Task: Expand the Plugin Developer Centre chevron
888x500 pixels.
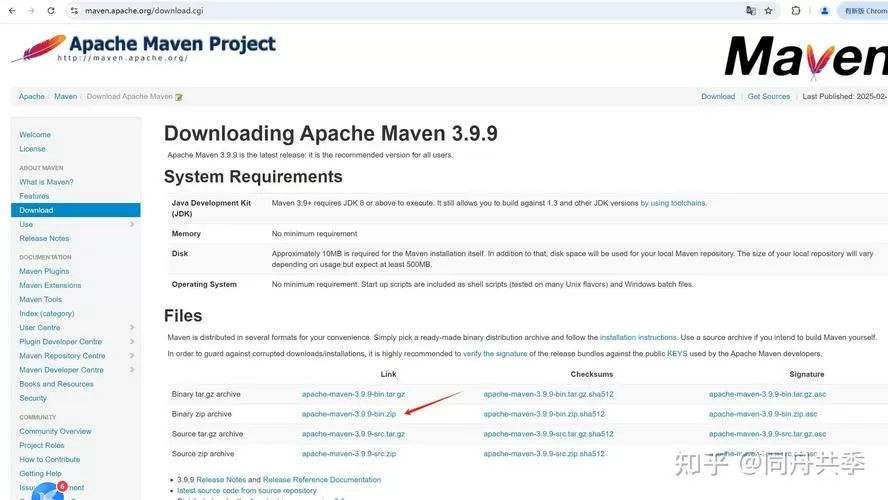Action: coord(132,341)
